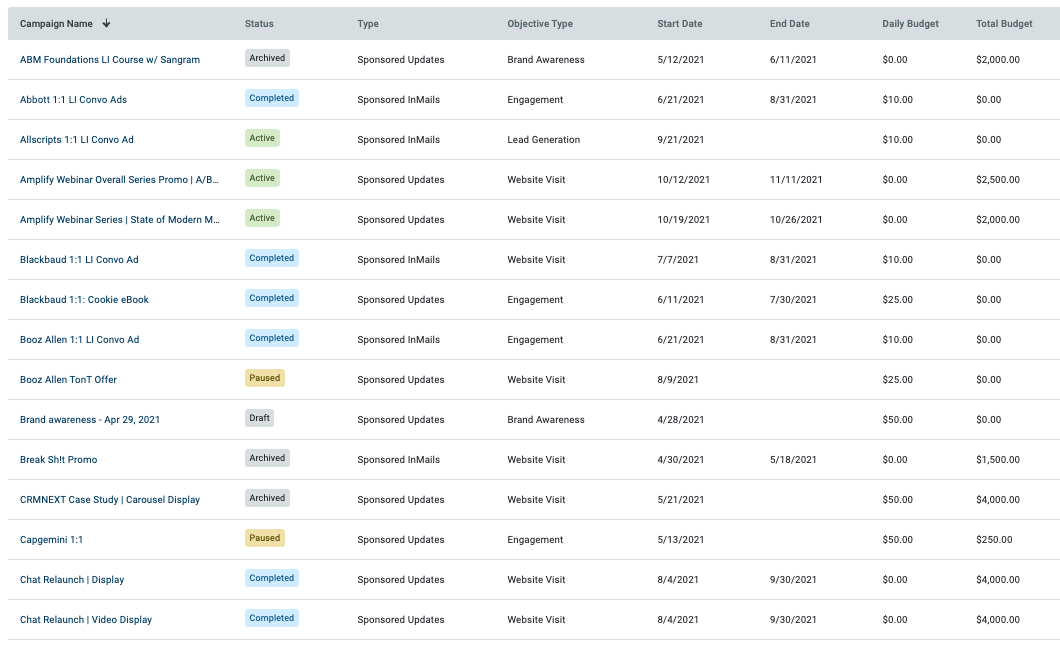Click the Daily Budget column header
This screenshot has height=646, width=1060.
(x=910, y=24)
